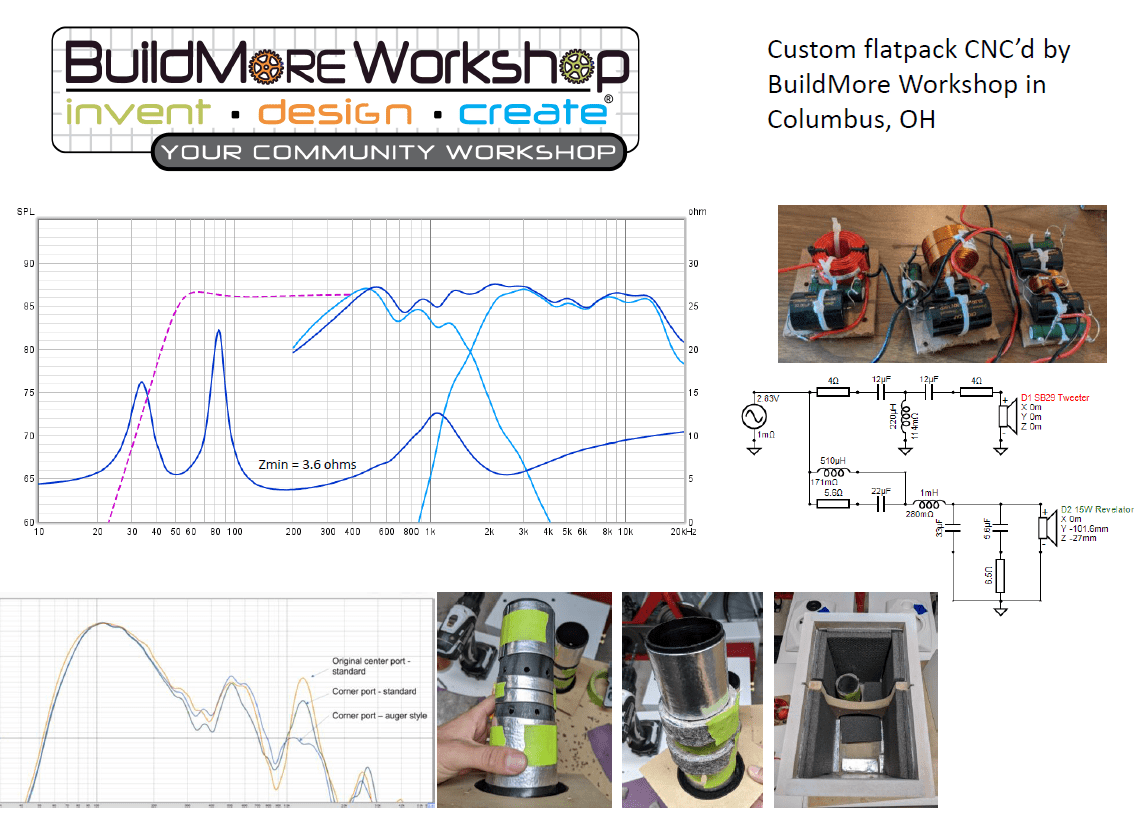Image resolution: width=1143 pixels, height=816 pixels.
Task: Select the 22µF capacitor symbol
Action: pyautogui.click(x=881, y=504)
